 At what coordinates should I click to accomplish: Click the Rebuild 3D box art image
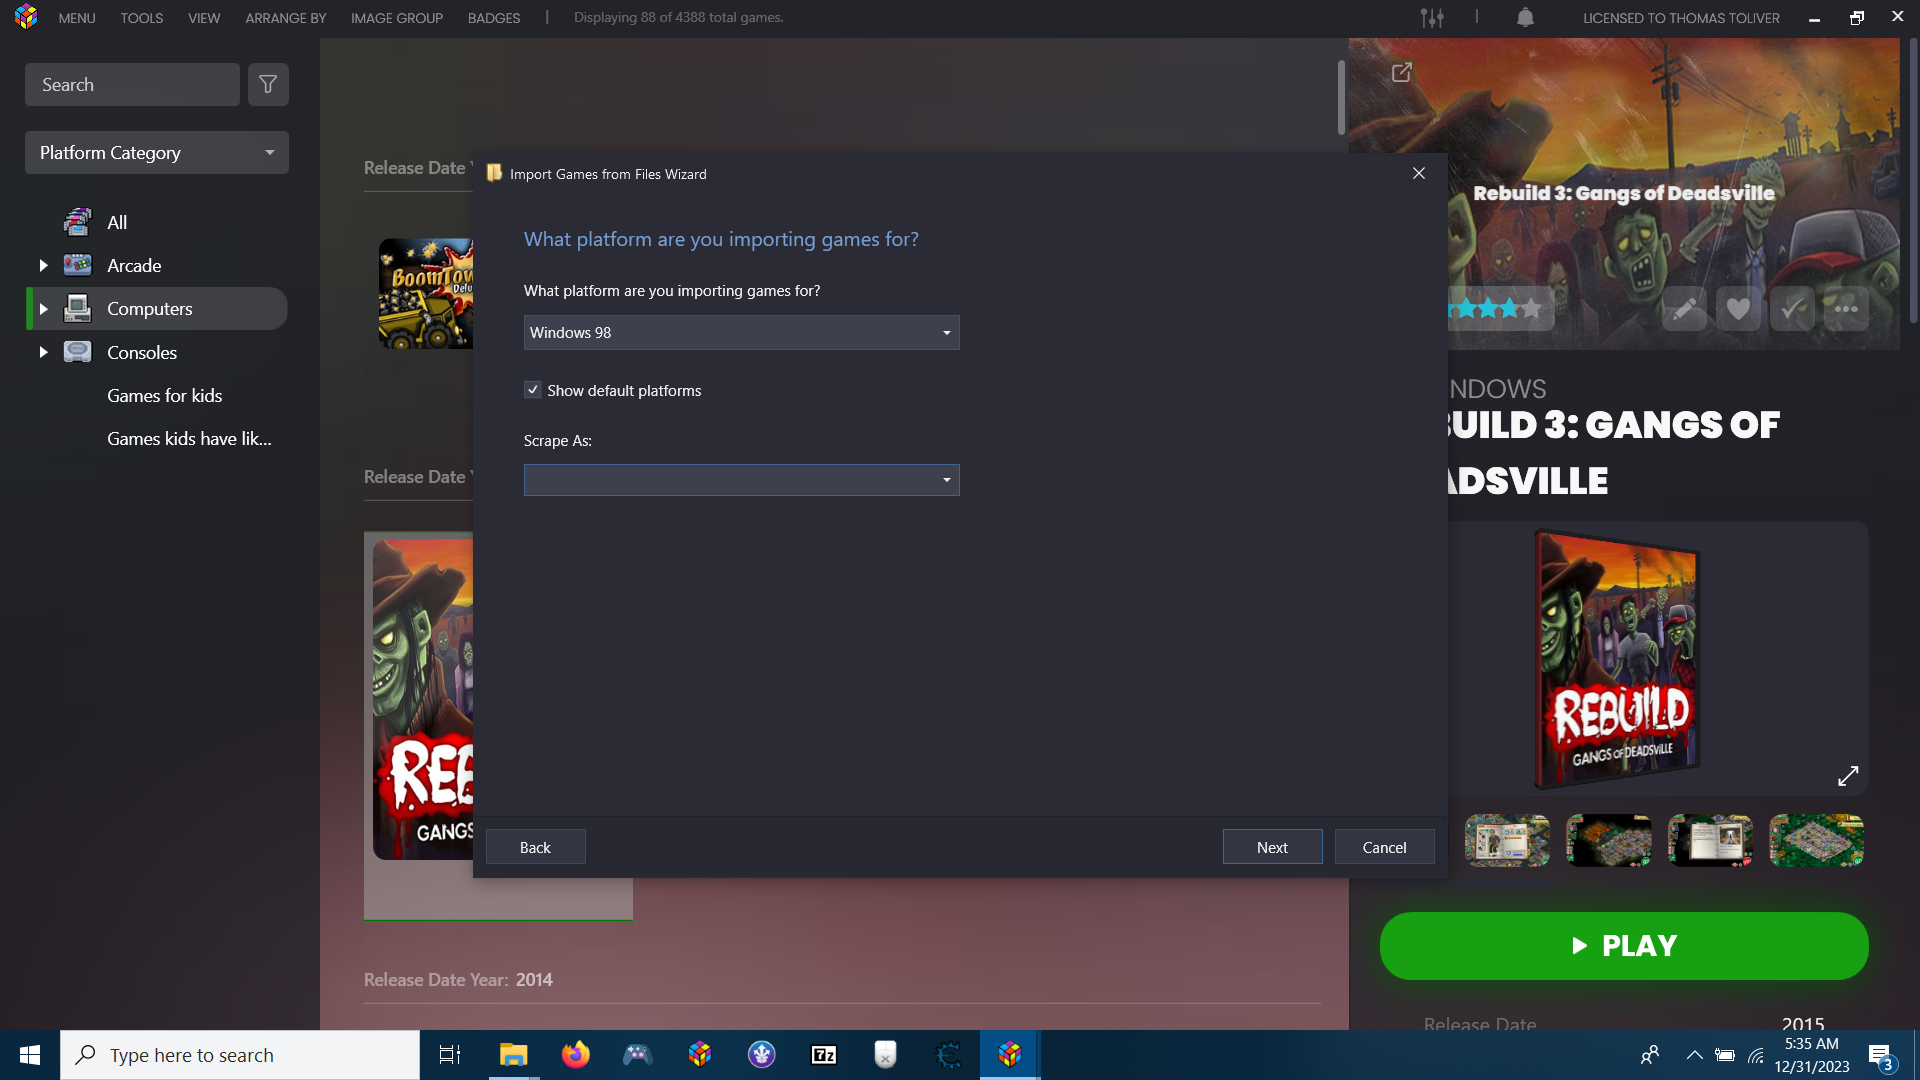1619,660
